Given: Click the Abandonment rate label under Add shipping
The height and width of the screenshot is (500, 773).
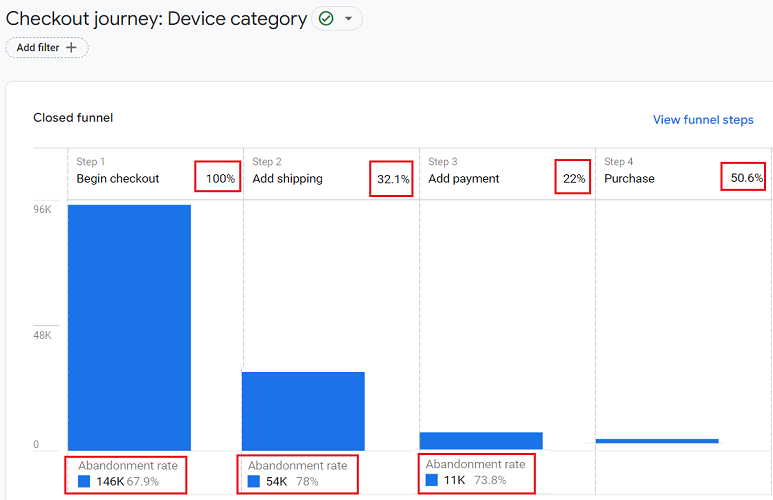Looking at the screenshot, I should tap(298, 465).
